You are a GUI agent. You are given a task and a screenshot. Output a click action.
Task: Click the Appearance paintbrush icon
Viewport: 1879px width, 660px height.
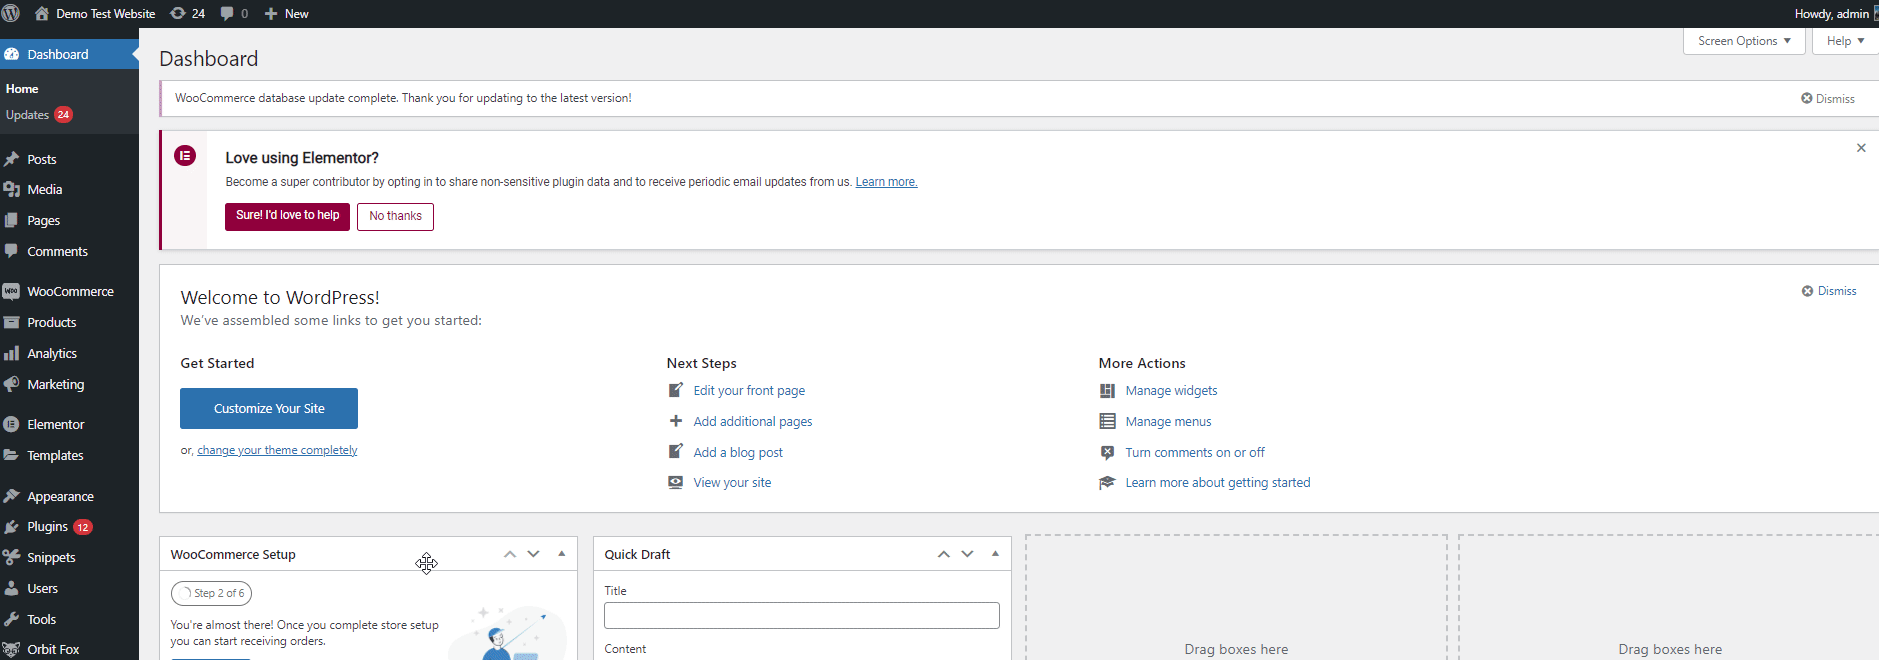12,496
